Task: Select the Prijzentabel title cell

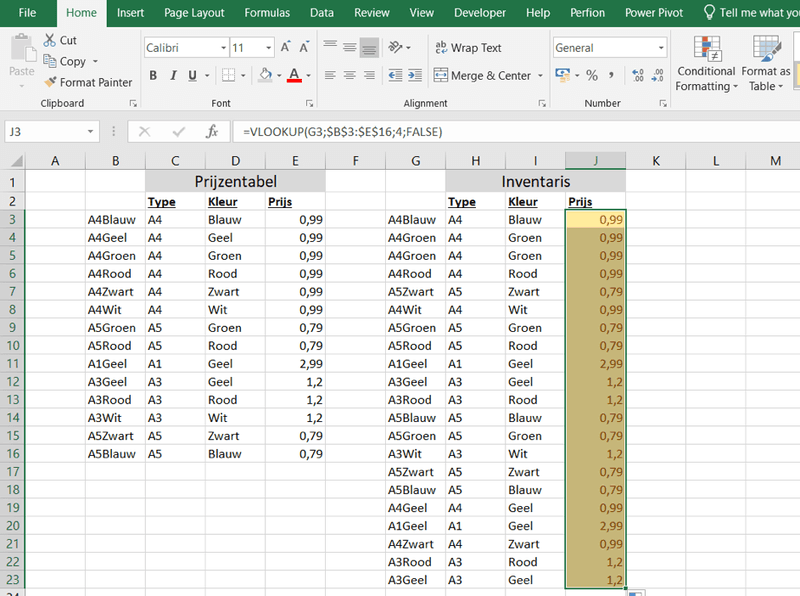Action: [235, 182]
